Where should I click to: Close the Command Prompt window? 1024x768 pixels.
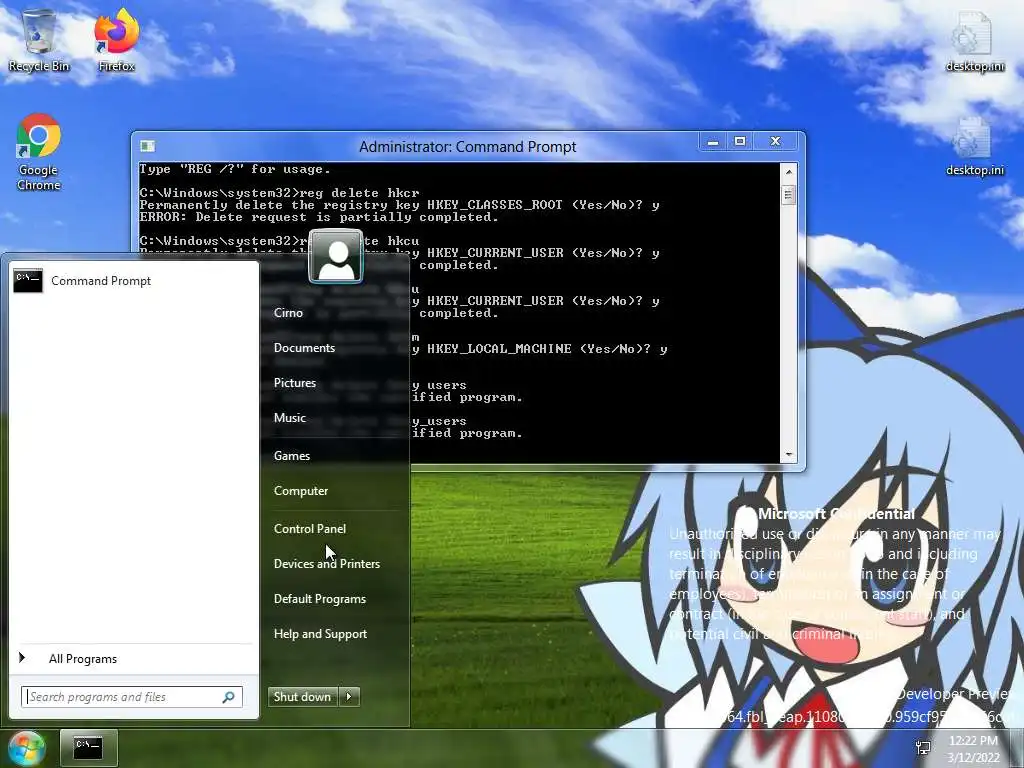point(775,141)
